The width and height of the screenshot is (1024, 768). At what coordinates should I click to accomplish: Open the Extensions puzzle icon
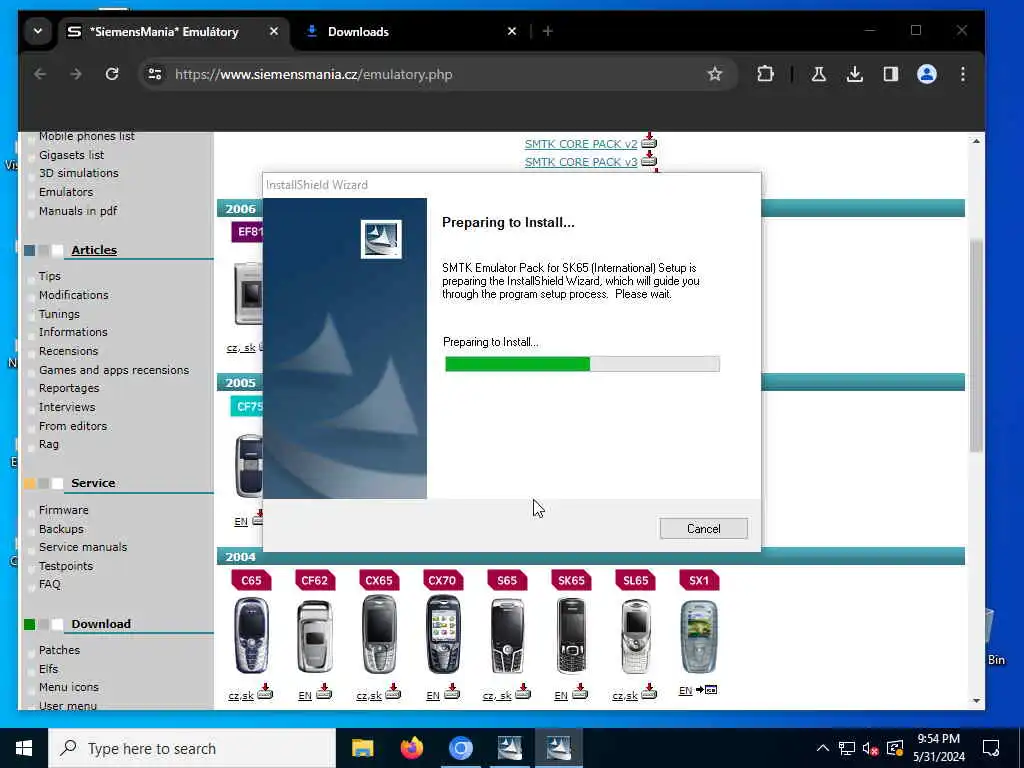click(765, 74)
